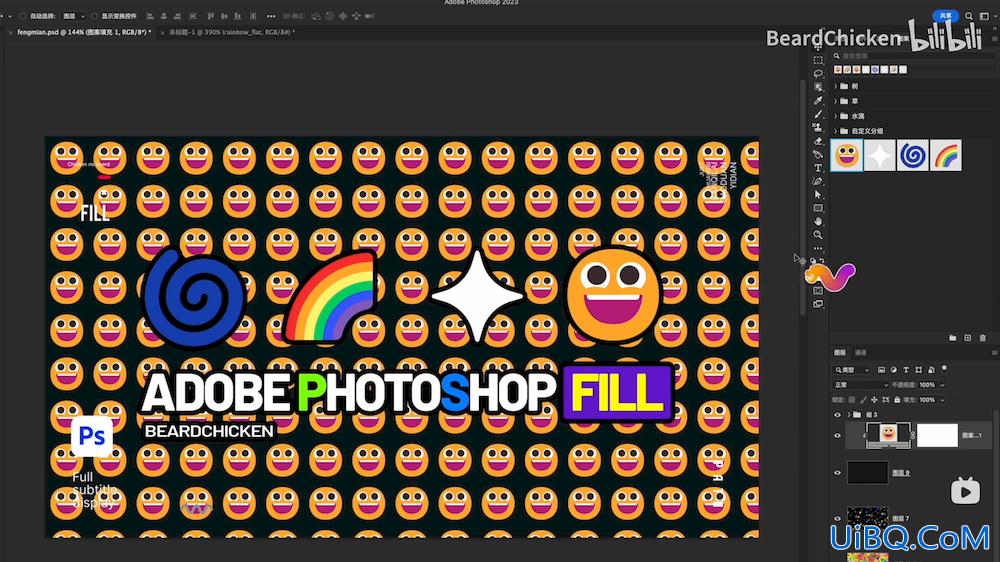Toggle lock transparent pixels

pyautogui.click(x=851, y=400)
